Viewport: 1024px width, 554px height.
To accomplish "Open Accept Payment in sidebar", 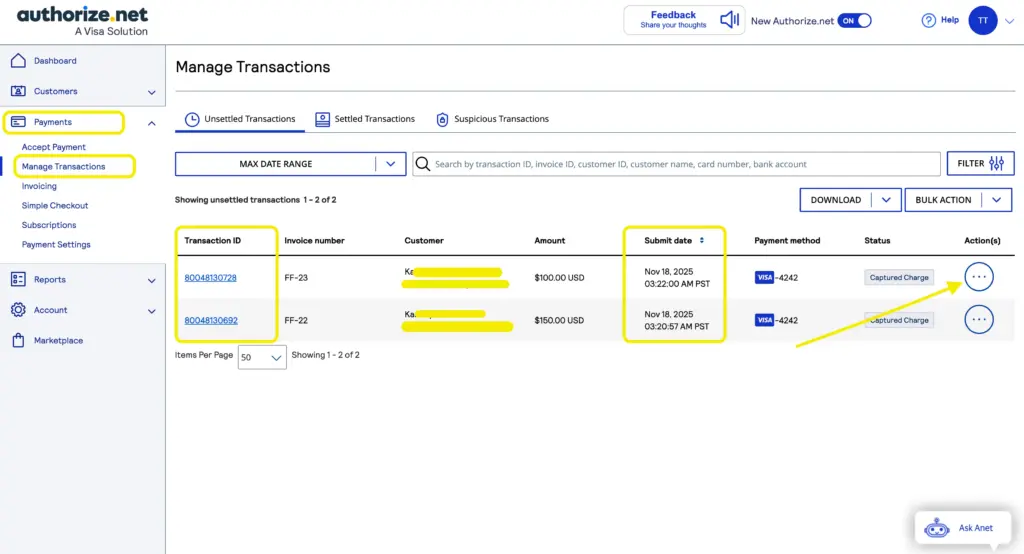I will click(54, 147).
